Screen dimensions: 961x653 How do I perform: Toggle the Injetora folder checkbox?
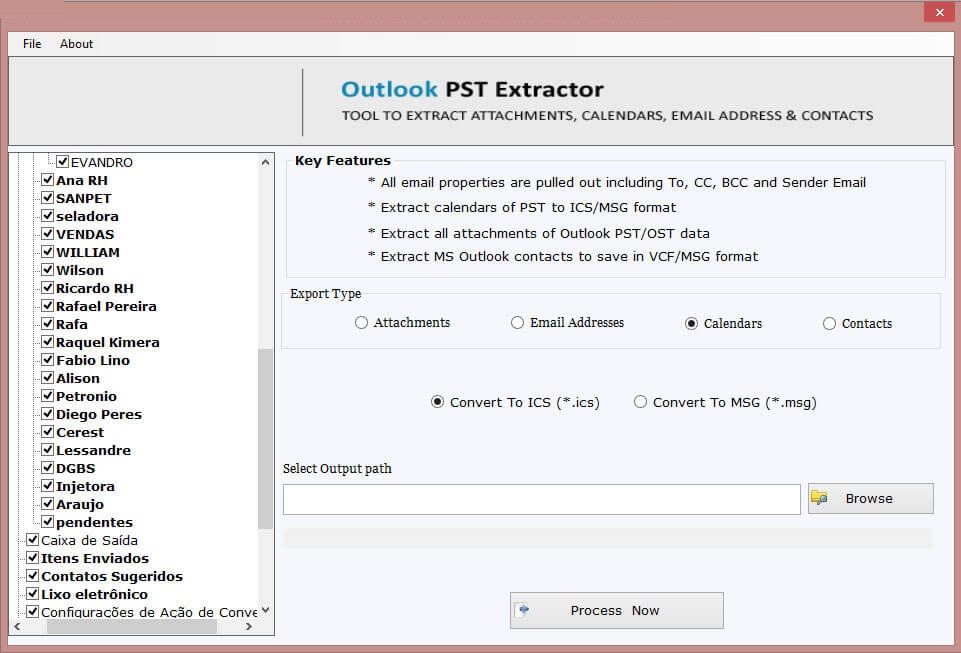tap(48, 486)
